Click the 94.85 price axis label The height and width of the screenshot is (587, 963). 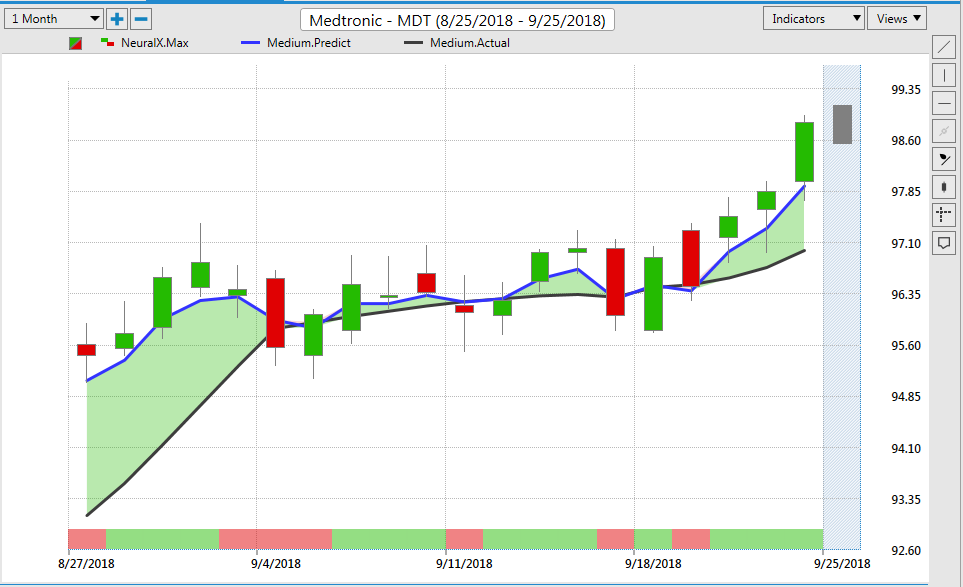point(906,397)
